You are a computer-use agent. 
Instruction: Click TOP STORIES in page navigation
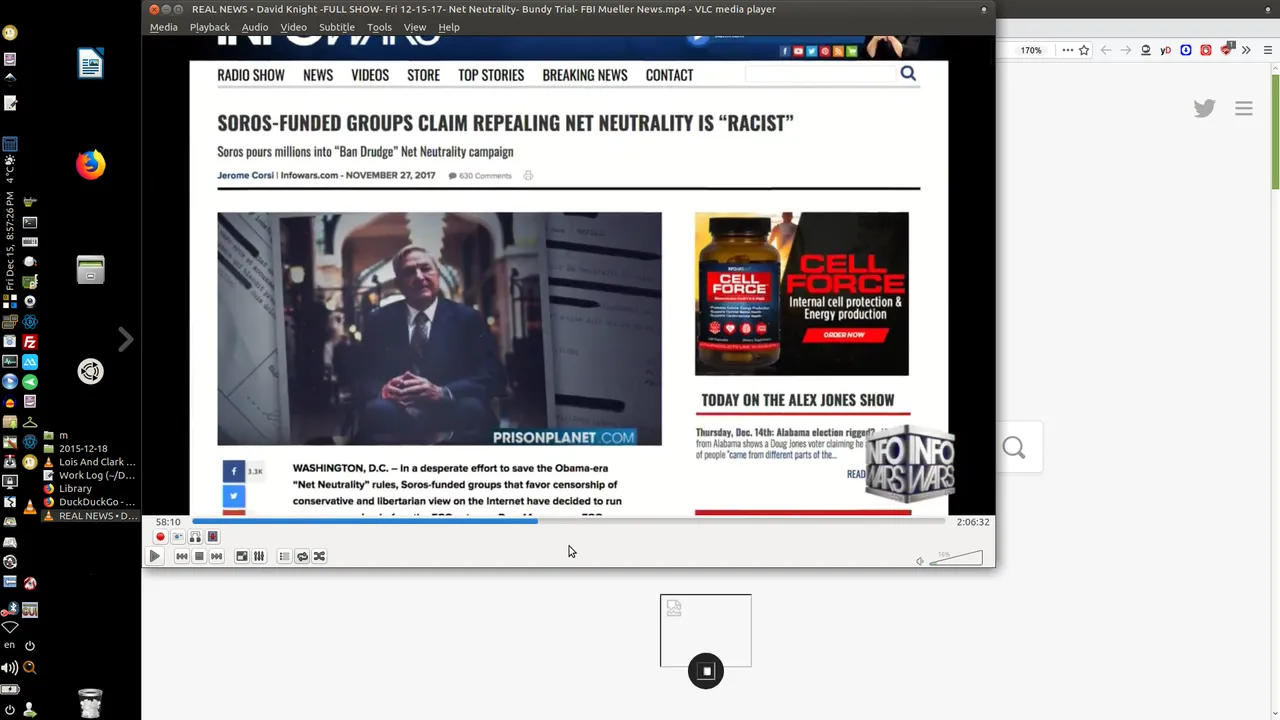click(x=491, y=75)
